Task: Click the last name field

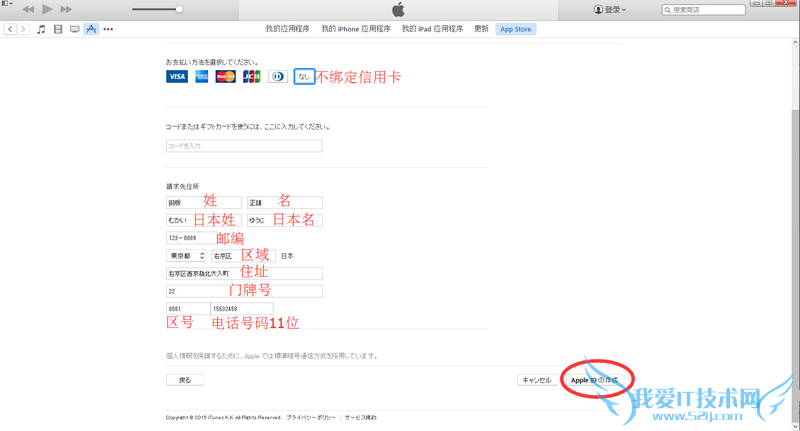Action: click(x=204, y=202)
